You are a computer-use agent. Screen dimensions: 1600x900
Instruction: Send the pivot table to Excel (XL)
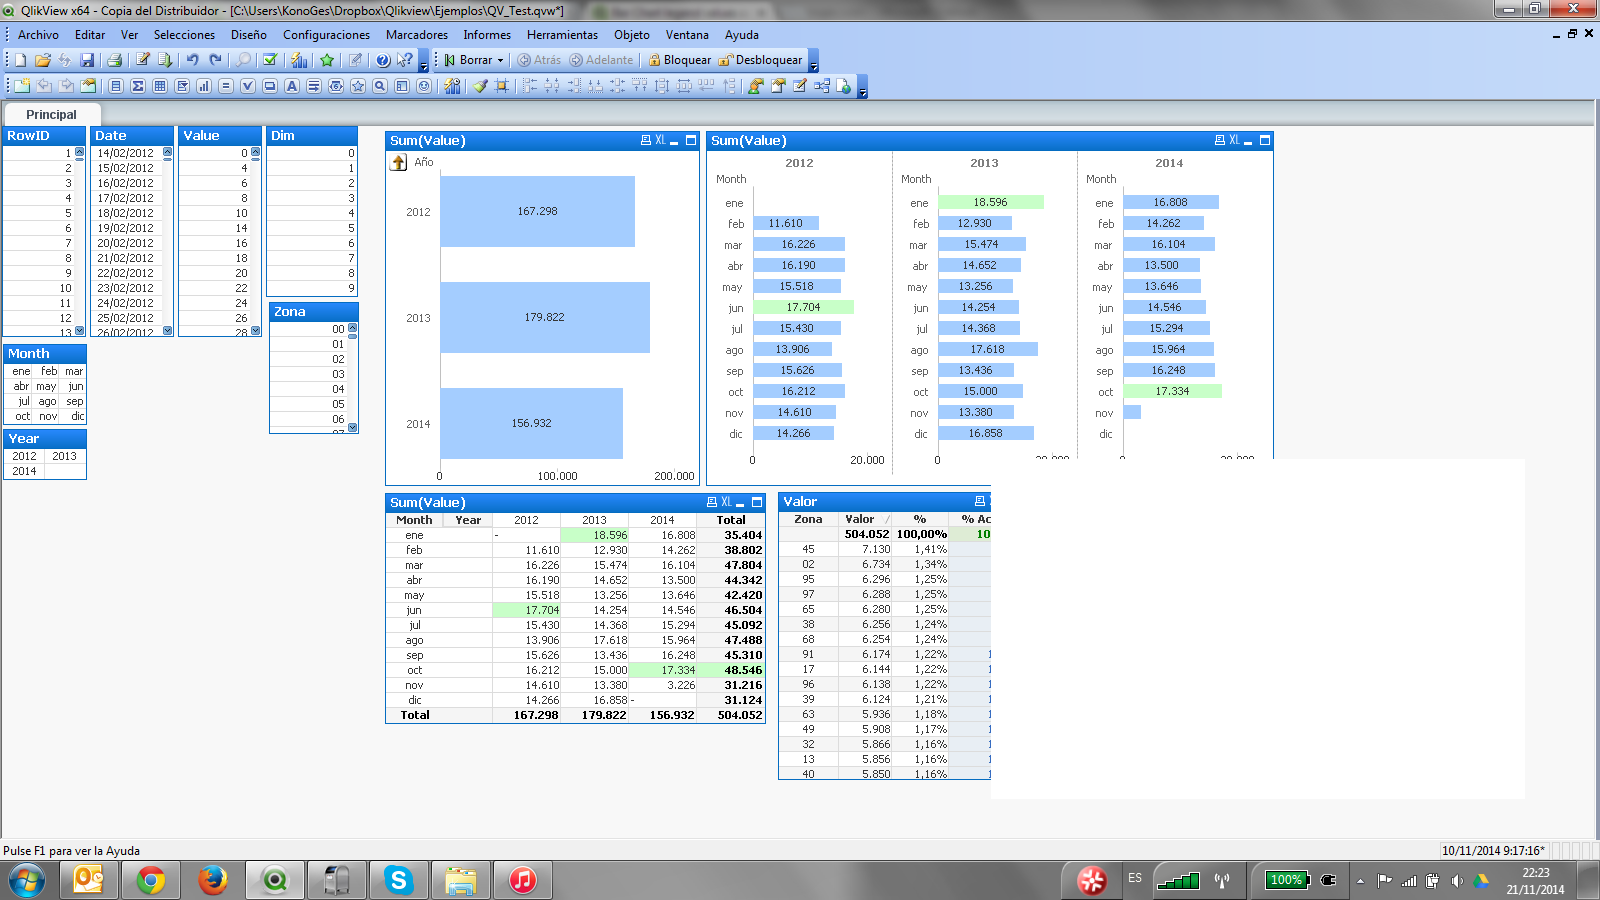click(x=726, y=502)
